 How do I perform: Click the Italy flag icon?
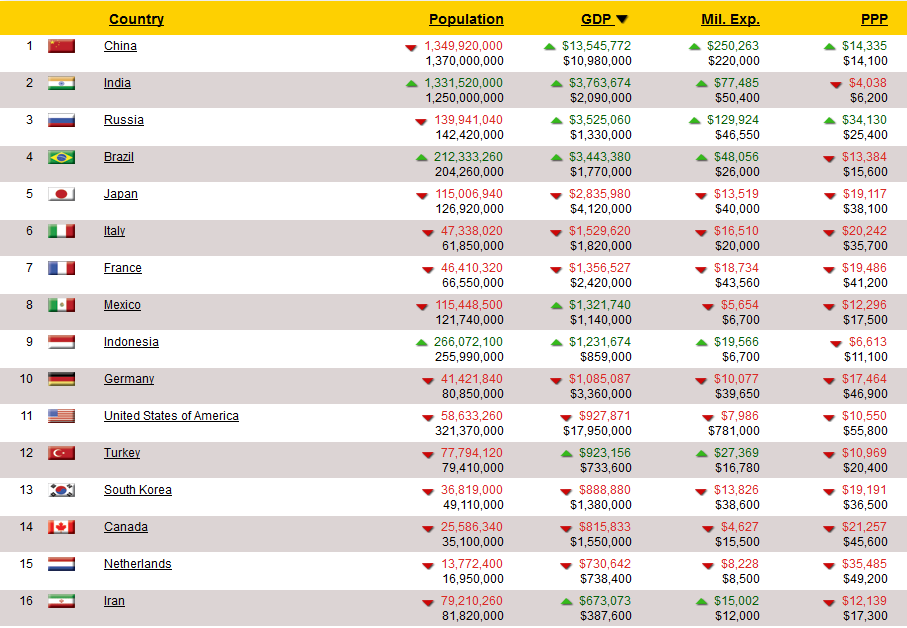[x=61, y=231]
